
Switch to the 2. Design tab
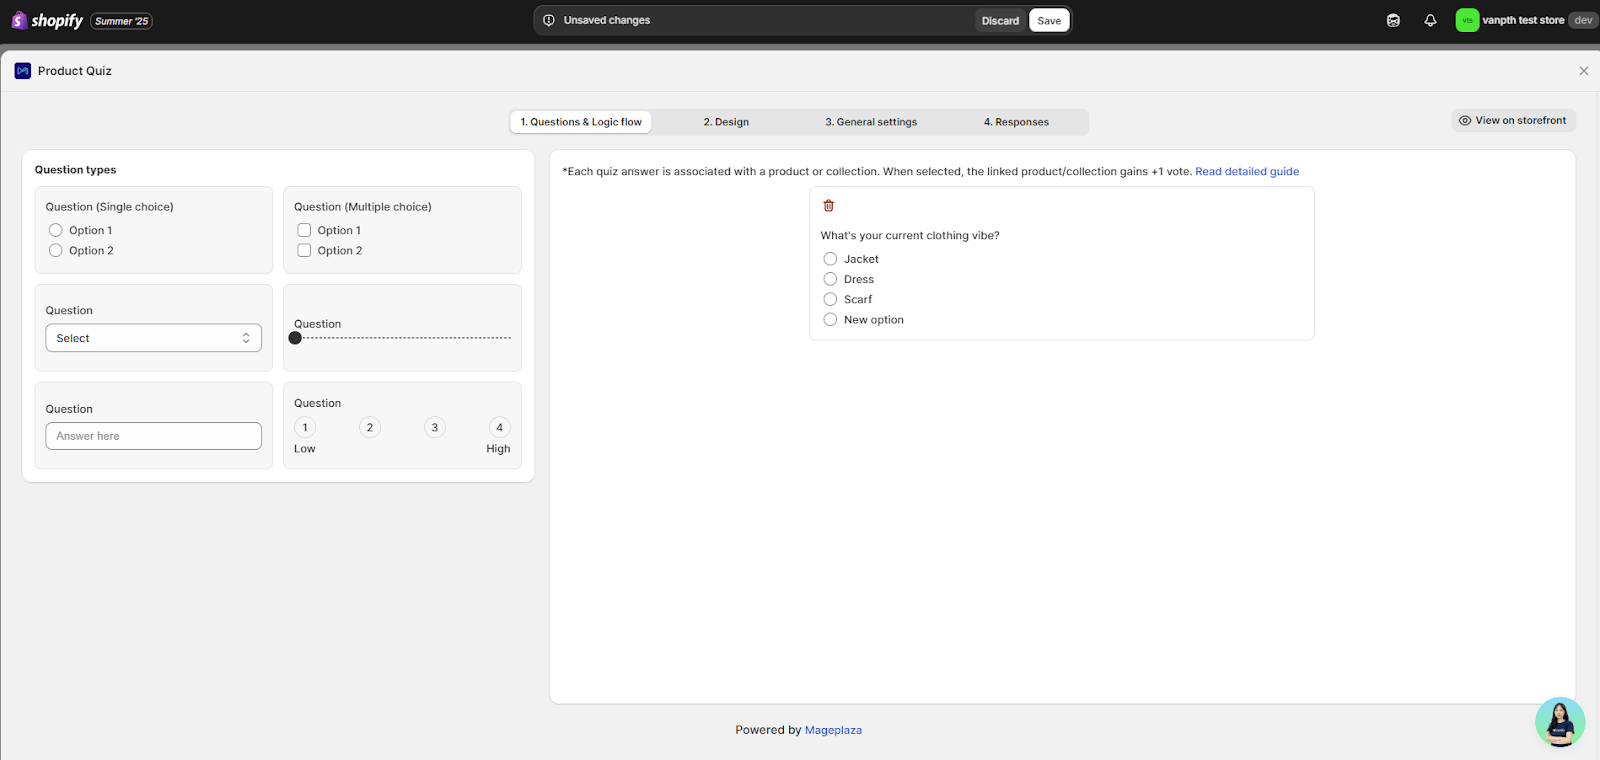(726, 122)
